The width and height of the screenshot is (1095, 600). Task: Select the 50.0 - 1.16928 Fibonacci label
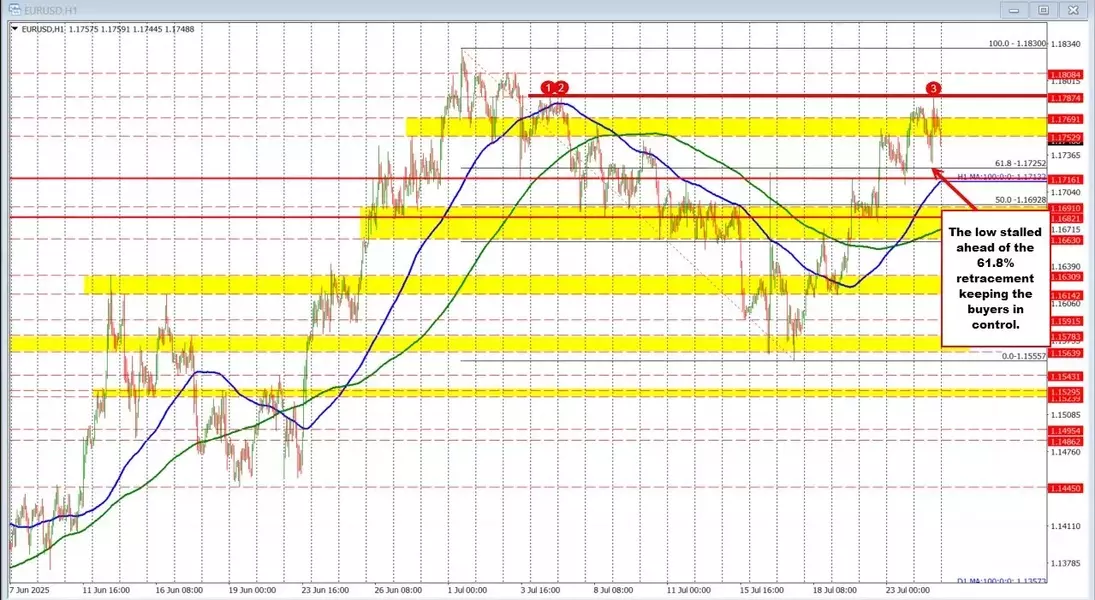pos(1018,201)
